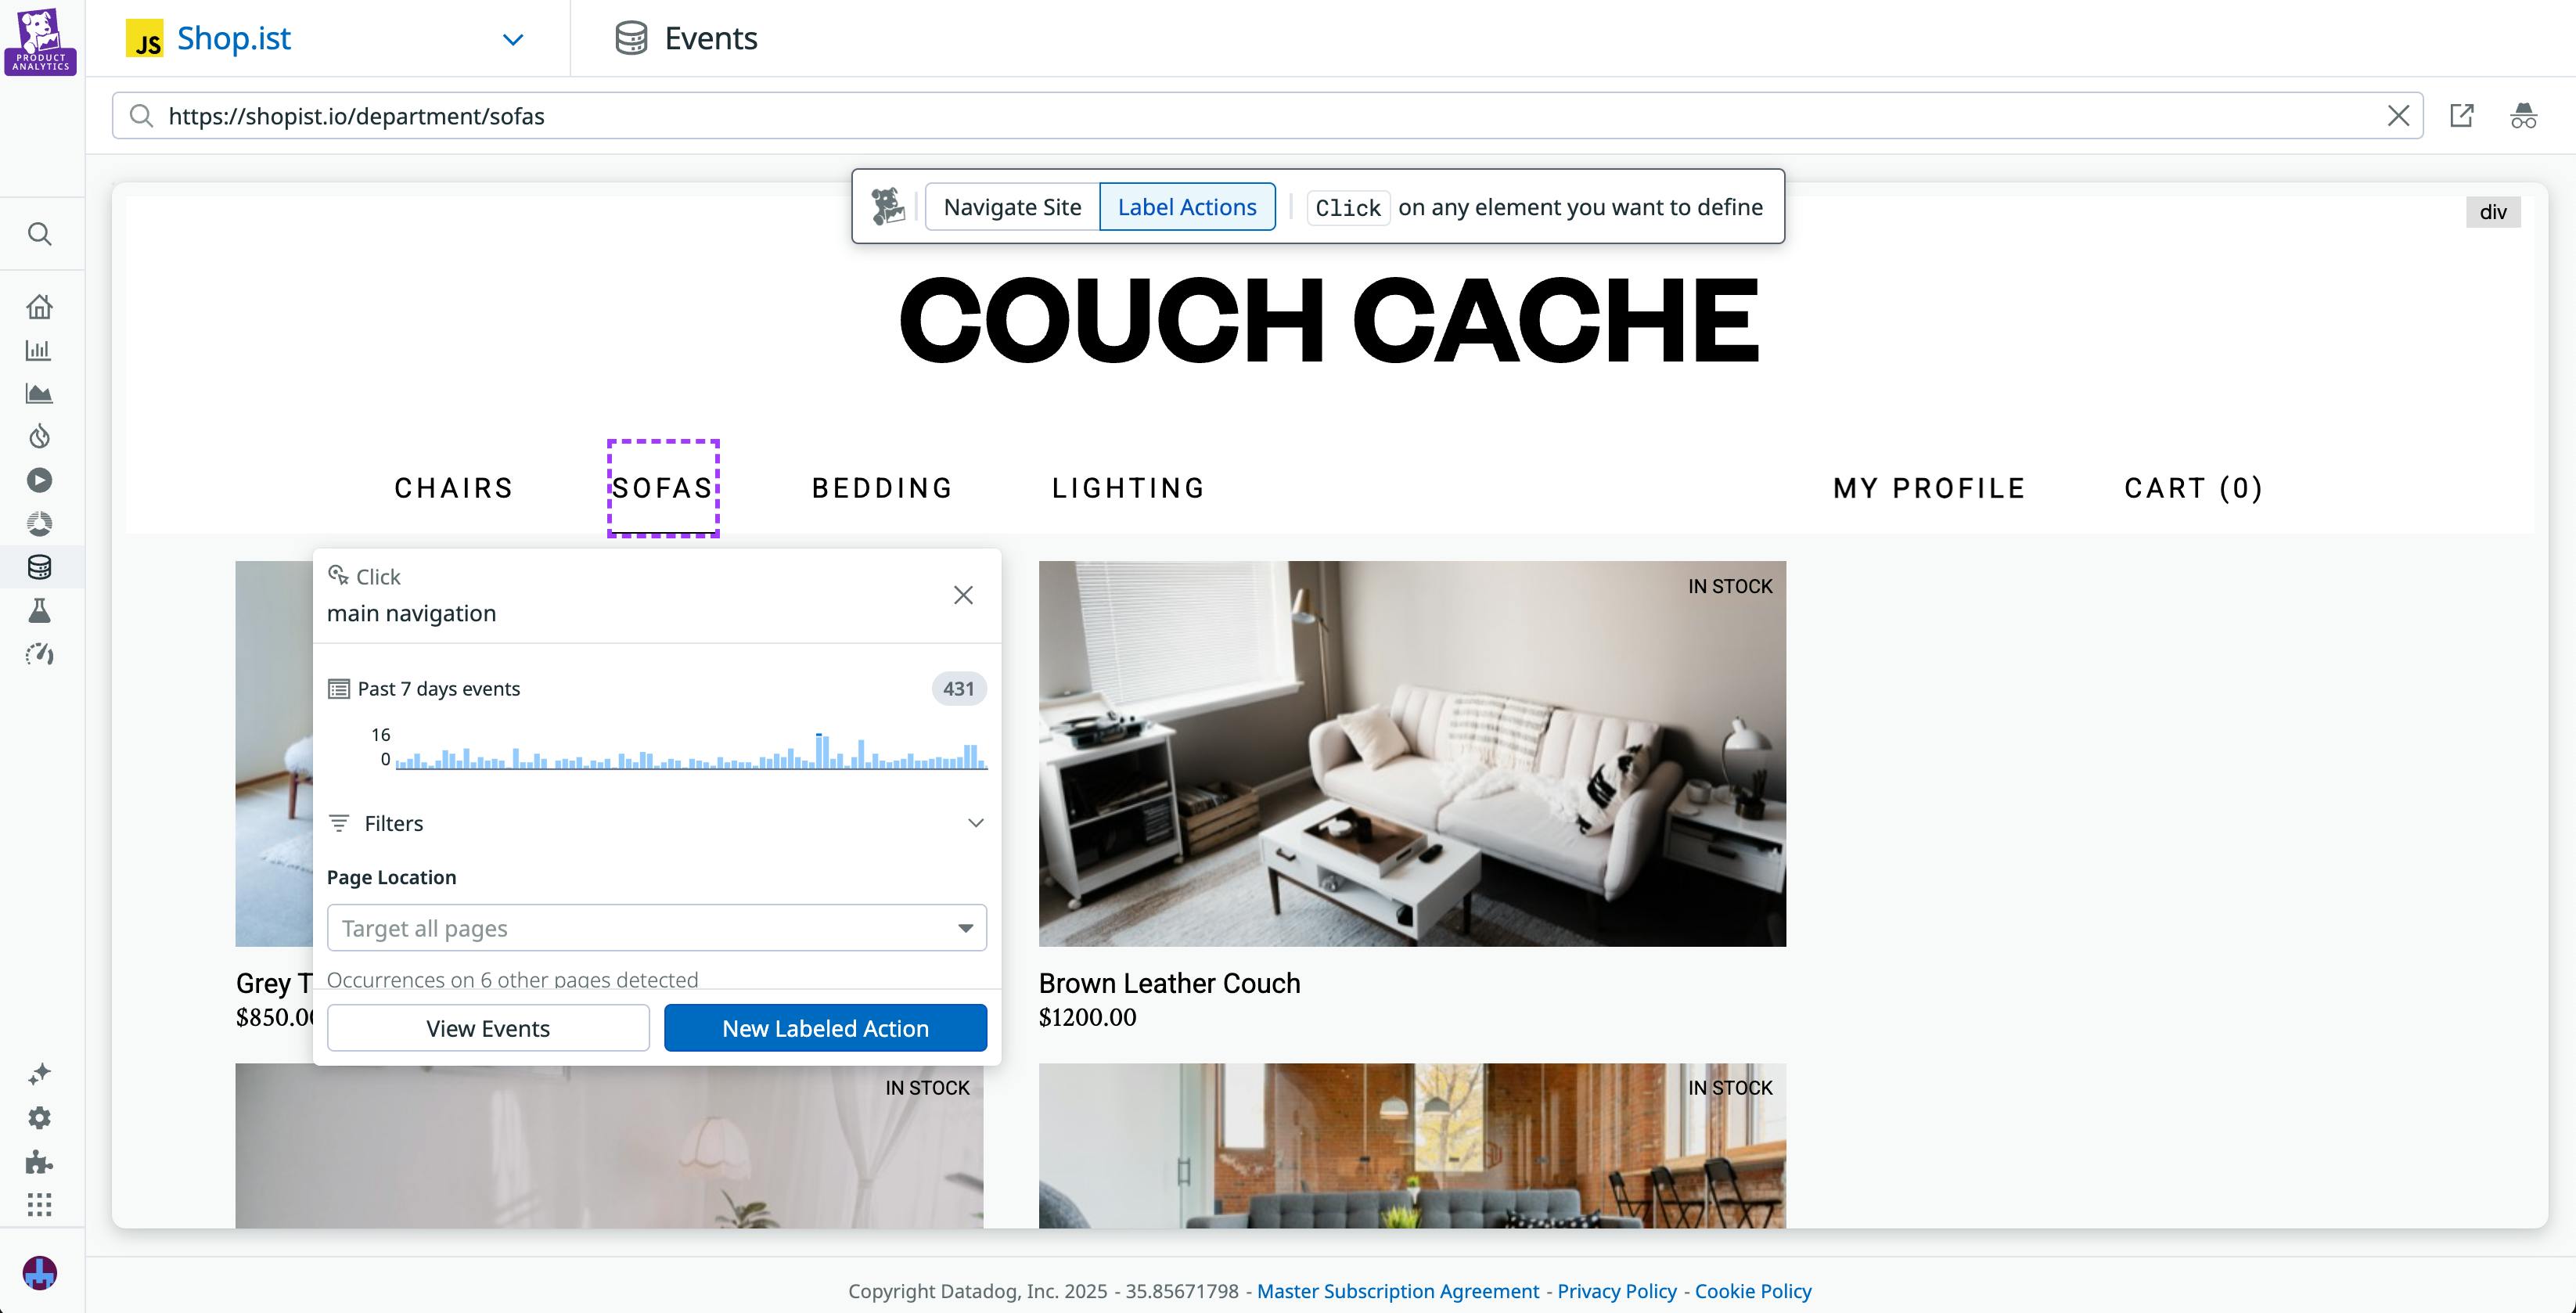Open MY PROFILE in the site navigation
This screenshot has width=2576, height=1313.
click(1928, 488)
